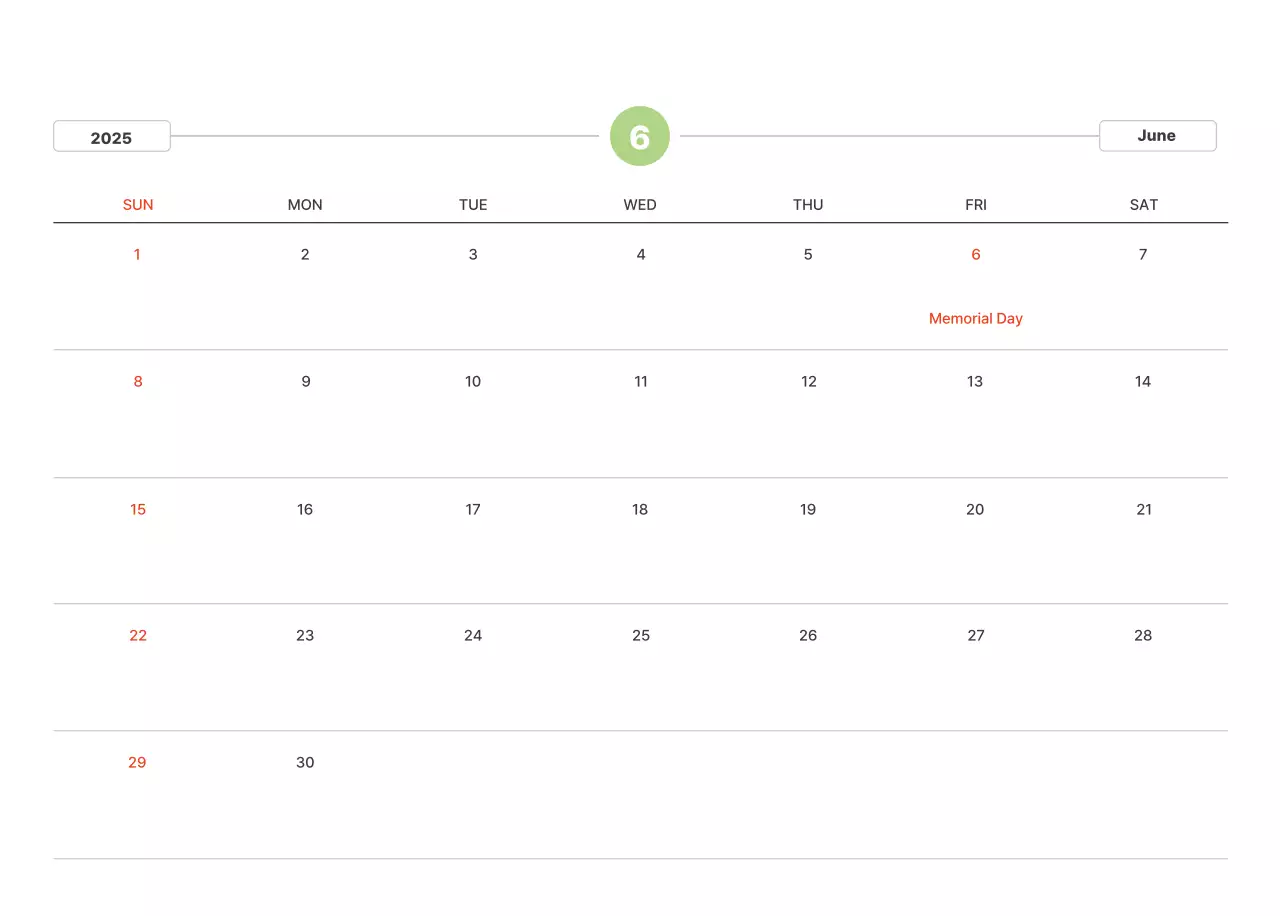Click the red date 6 on Friday
The image size is (1280, 916).
click(x=975, y=255)
